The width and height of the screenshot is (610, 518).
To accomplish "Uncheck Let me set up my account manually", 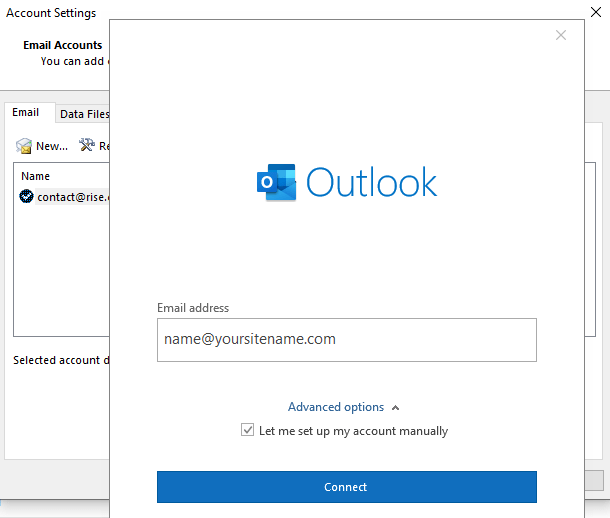I will point(247,430).
